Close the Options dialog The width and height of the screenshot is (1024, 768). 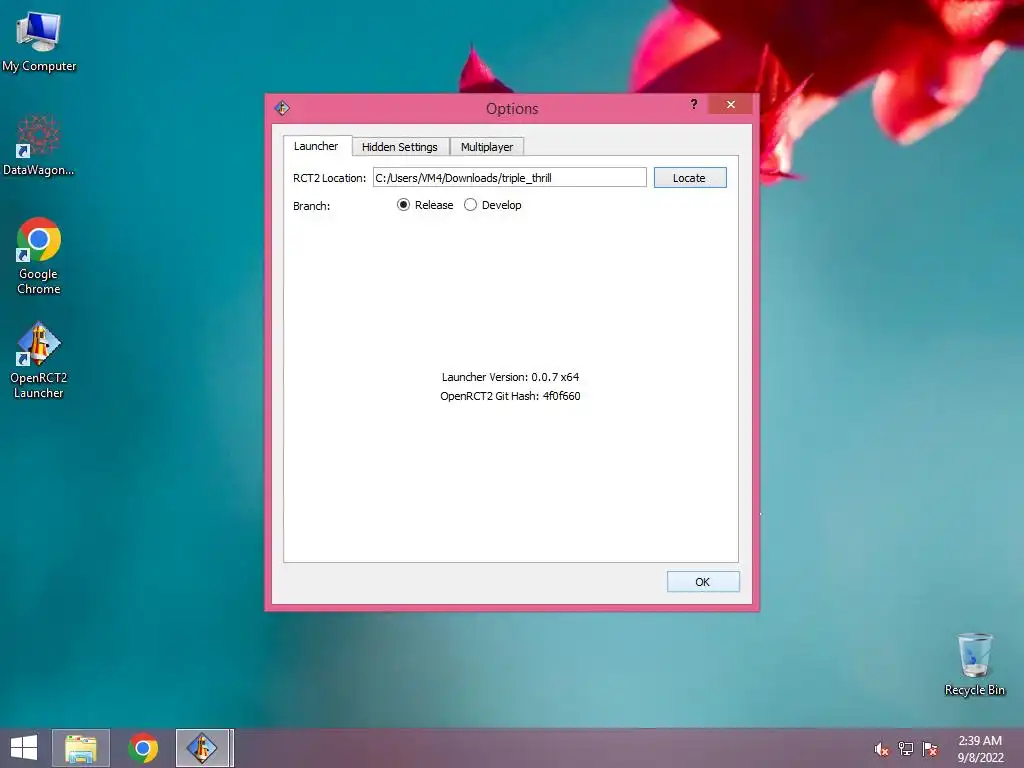tap(731, 104)
